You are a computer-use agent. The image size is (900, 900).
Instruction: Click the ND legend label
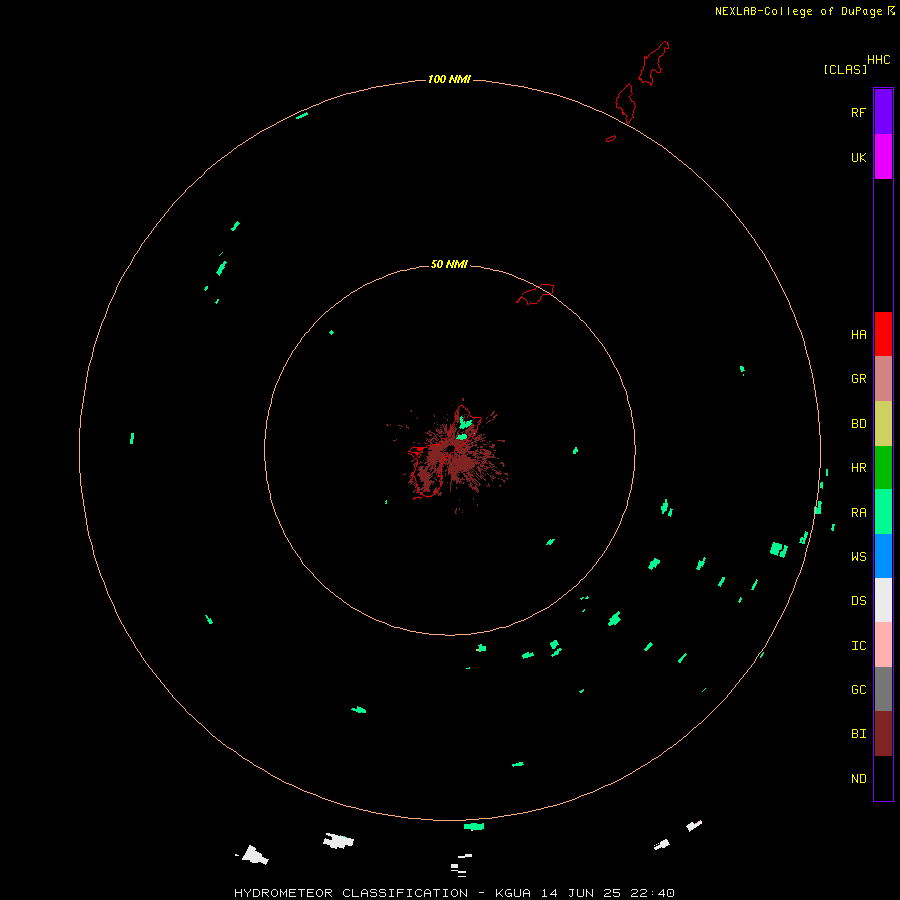(858, 778)
